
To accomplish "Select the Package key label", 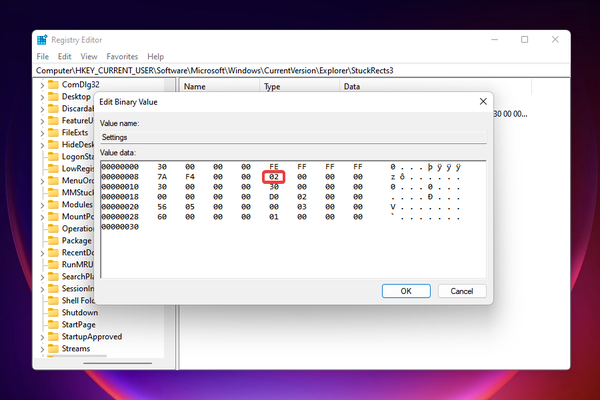I will [x=77, y=241].
